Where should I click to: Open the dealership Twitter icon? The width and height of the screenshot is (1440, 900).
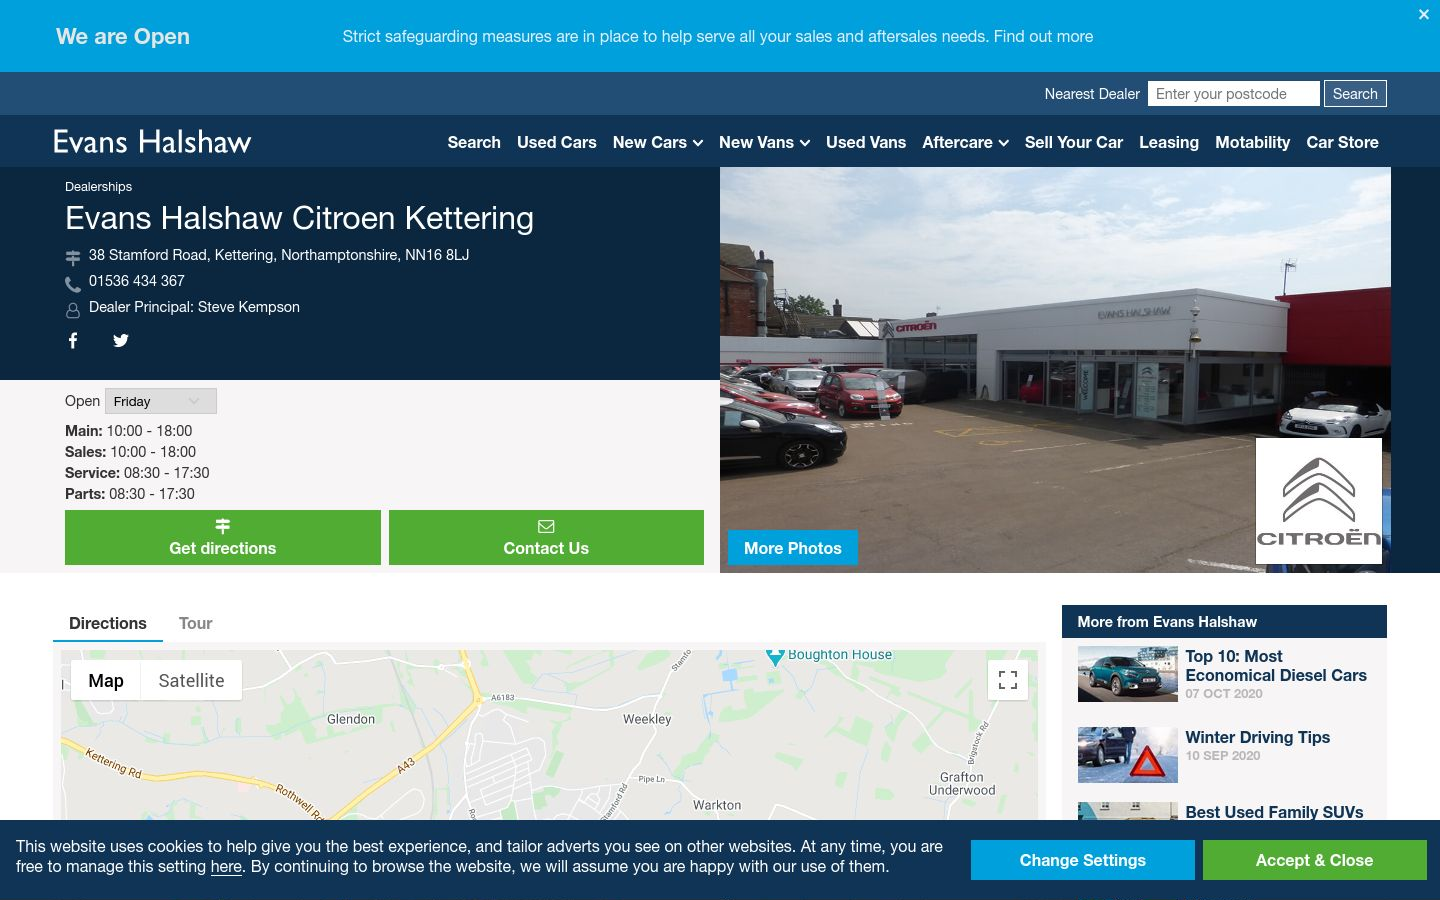(x=121, y=341)
